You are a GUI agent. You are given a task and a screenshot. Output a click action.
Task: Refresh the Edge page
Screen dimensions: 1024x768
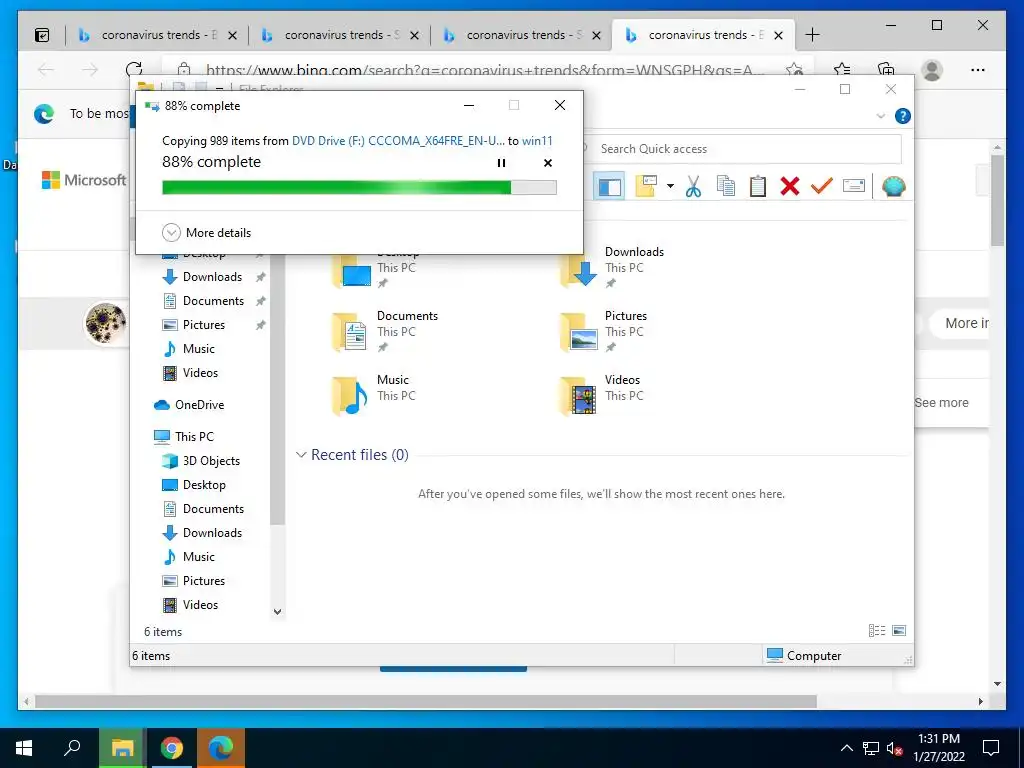click(134, 69)
